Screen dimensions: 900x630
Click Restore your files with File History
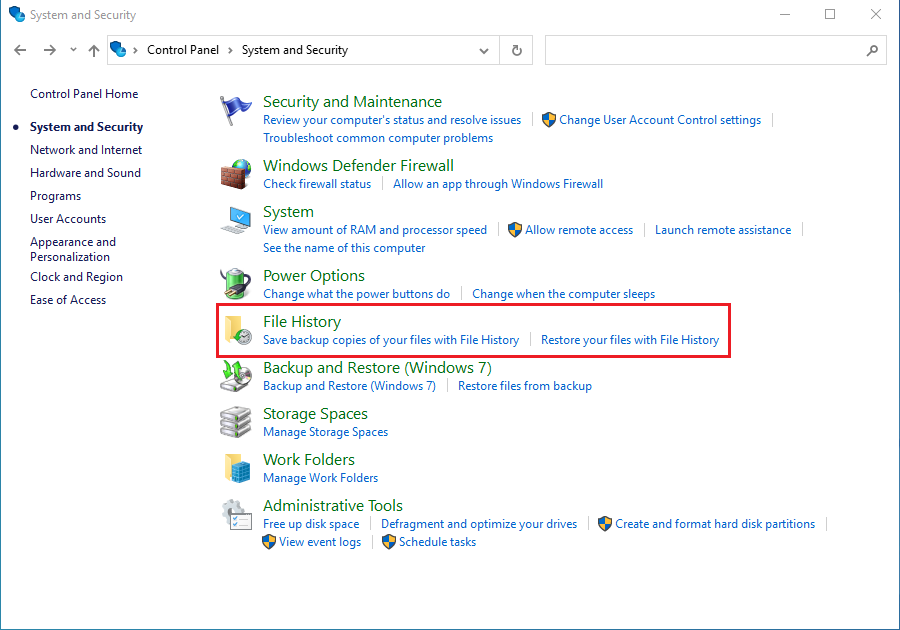[x=630, y=339]
